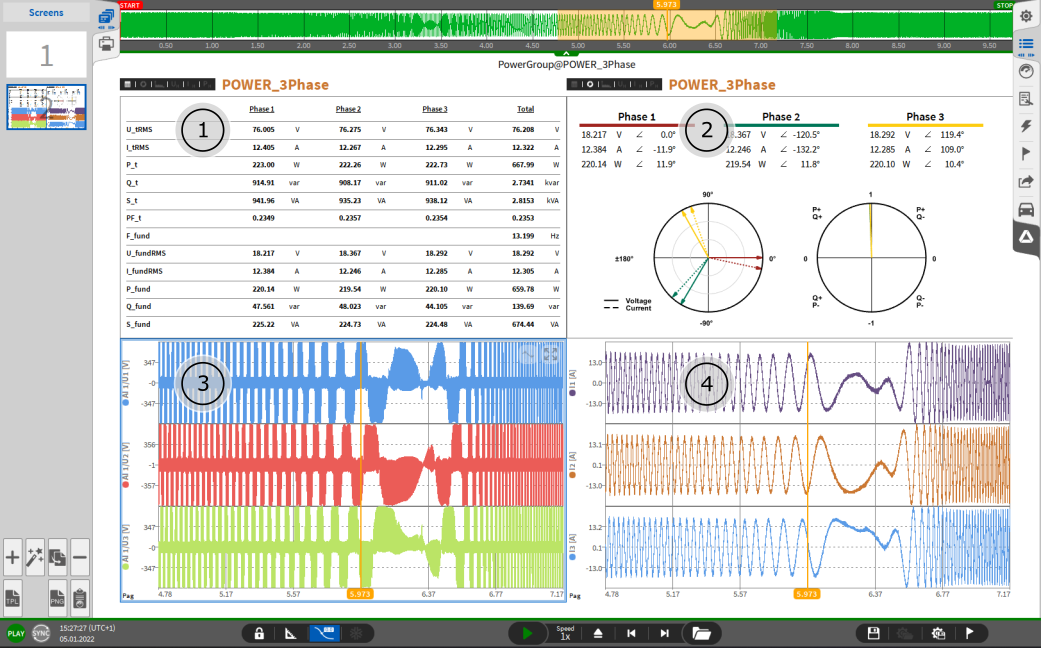Start playback with green play button
This screenshot has height=648, width=1041.
click(527, 633)
